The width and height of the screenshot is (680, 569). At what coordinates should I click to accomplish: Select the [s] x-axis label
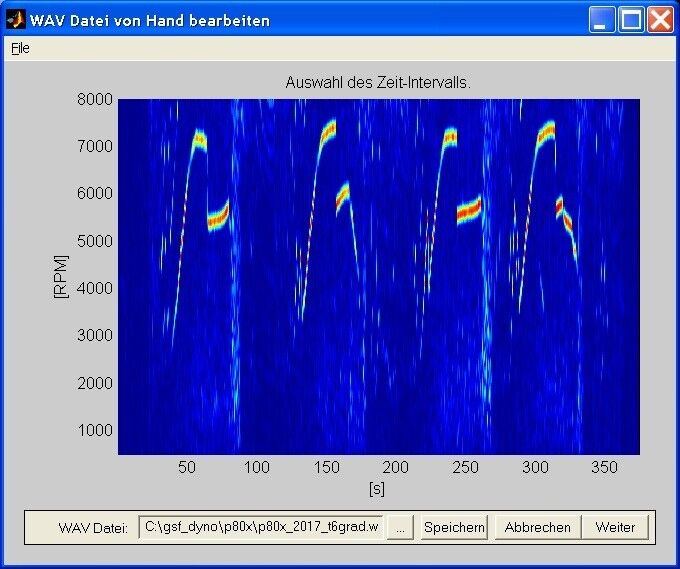(x=377, y=488)
